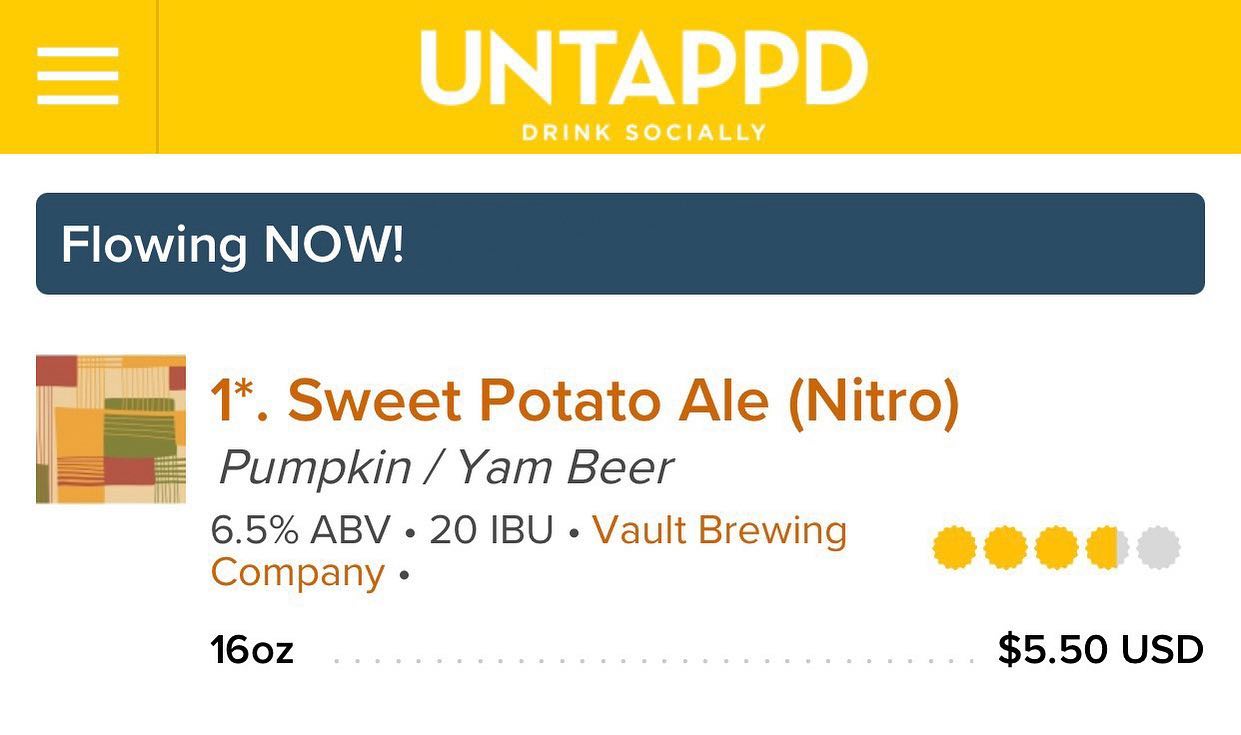The height and width of the screenshot is (735, 1241).
Task: Open the Vault Brewing Company link
Action: point(529,551)
